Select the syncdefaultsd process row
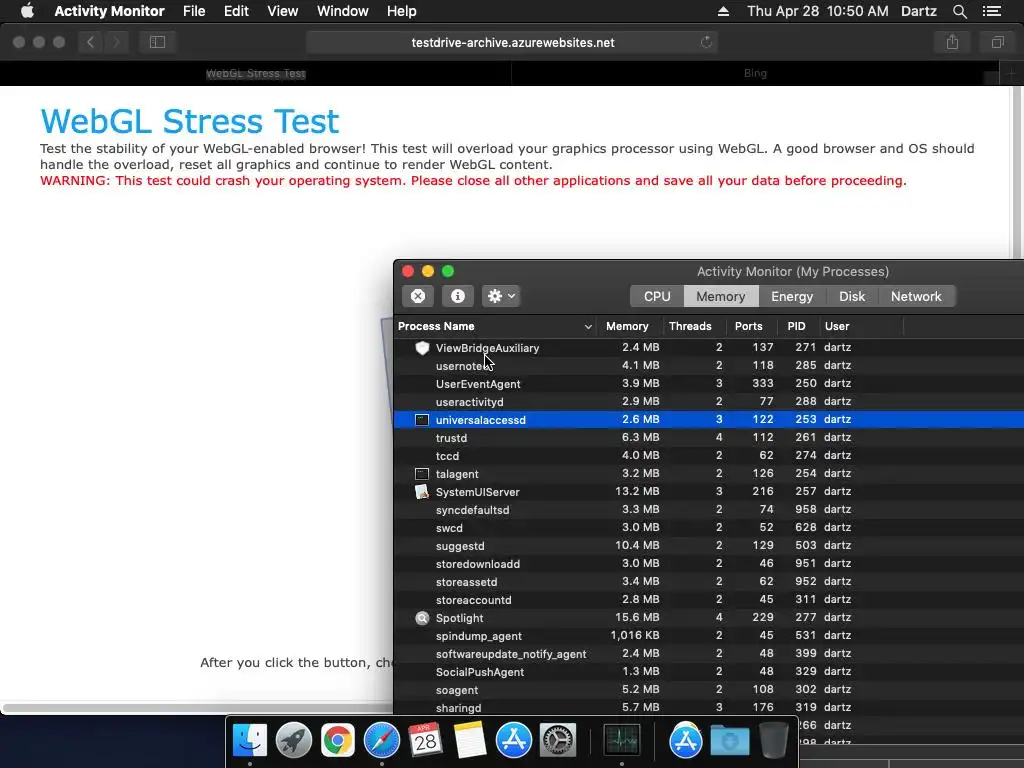This screenshot has width=1024, height=768. (709, 509)
